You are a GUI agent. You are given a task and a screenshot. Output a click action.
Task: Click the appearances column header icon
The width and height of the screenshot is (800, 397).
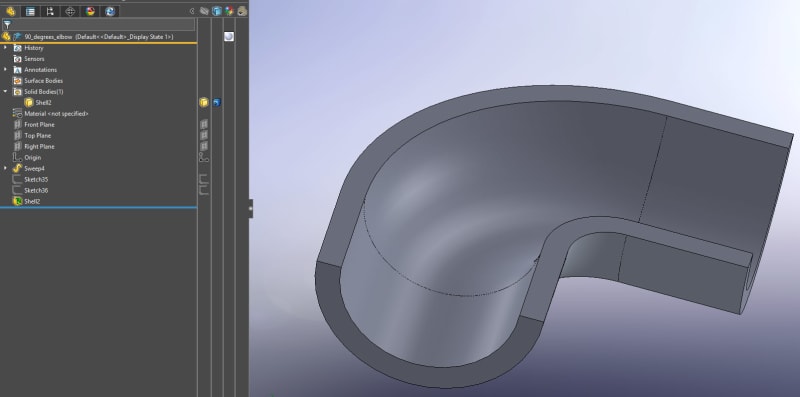tap(229, 11)
